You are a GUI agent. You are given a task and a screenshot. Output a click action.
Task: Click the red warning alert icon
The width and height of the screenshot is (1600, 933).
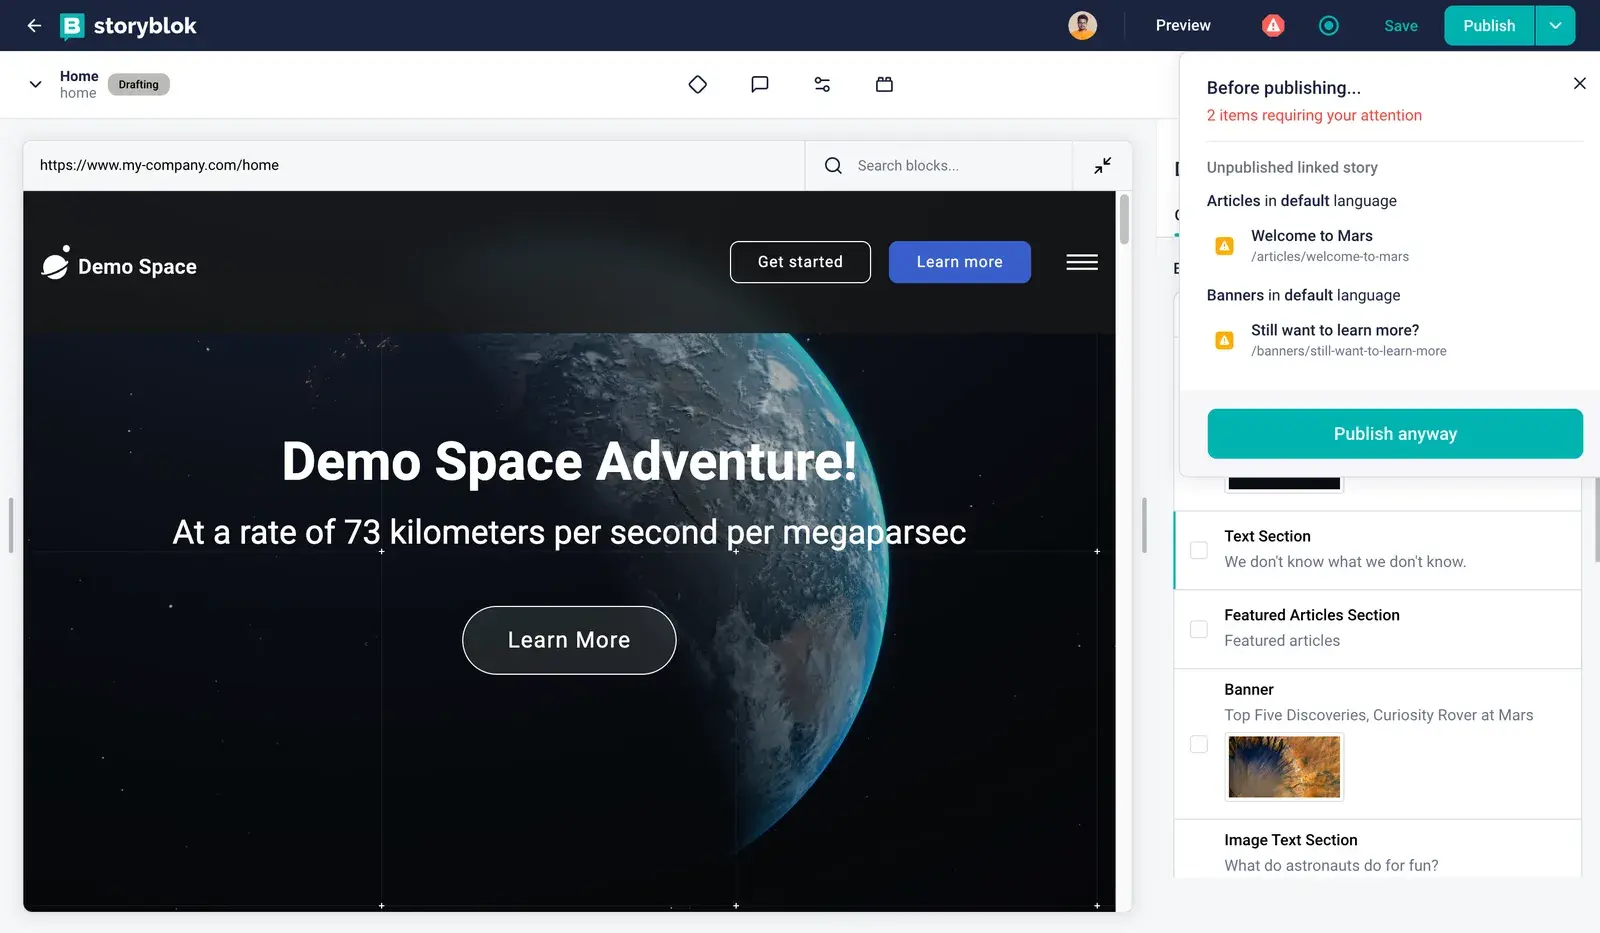click(x=1273, y=26)
